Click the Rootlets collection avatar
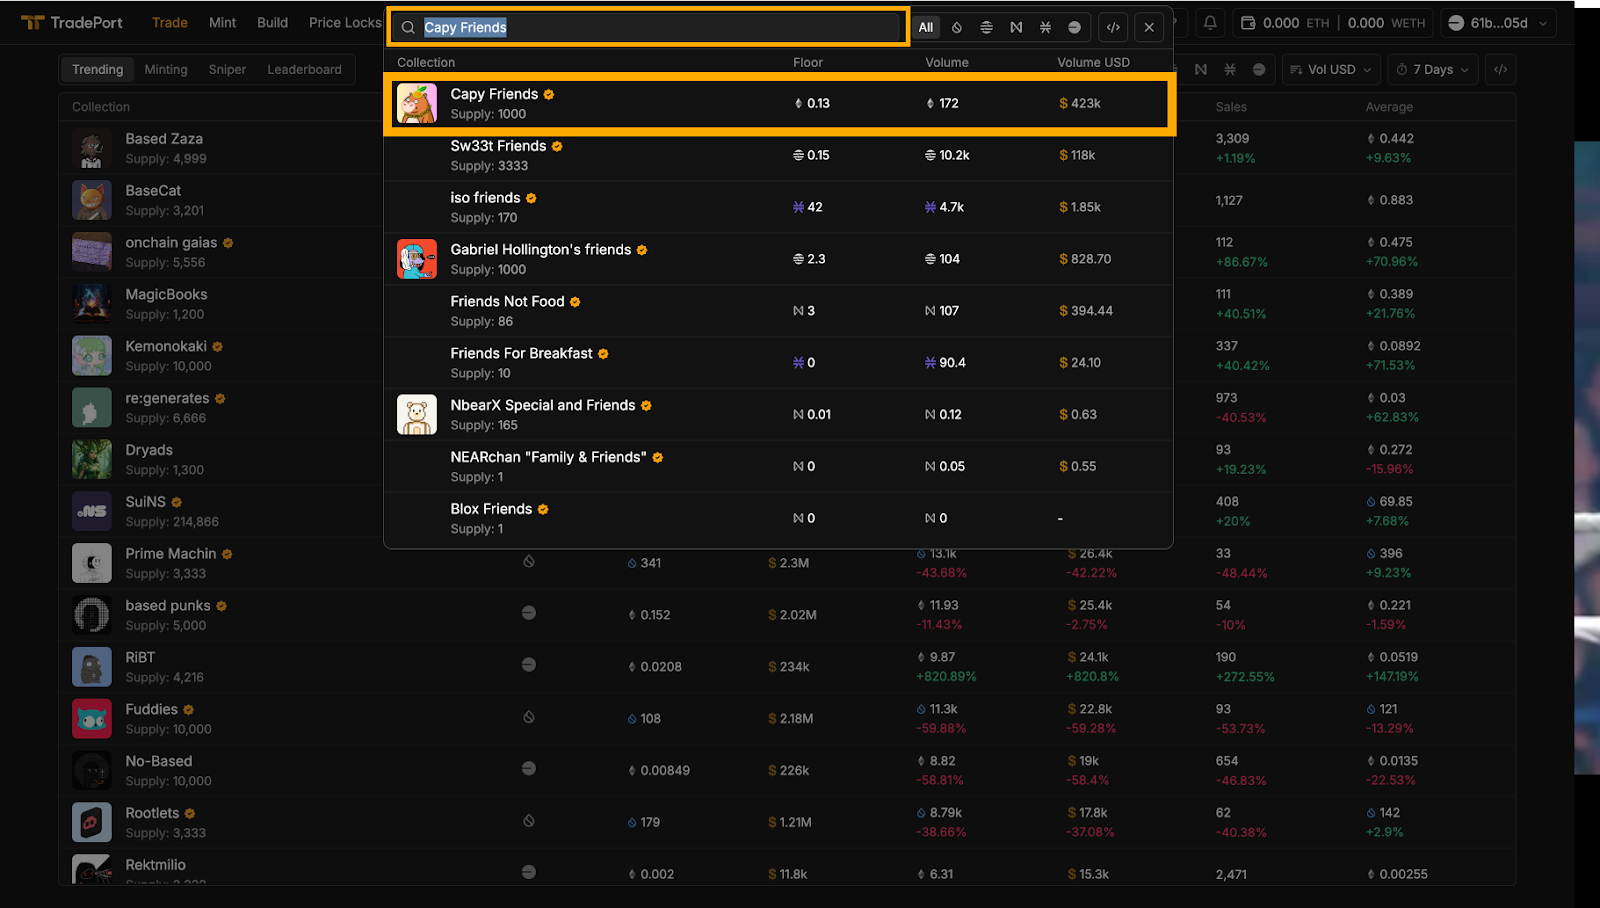The width and height of the screenshot is (1600, 908). pyautogui.click(x=92, y=822)
